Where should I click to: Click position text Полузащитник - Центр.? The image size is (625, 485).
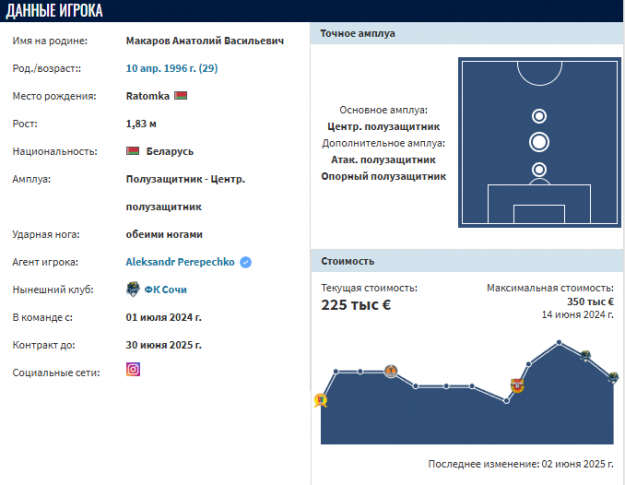coord(185,179)
